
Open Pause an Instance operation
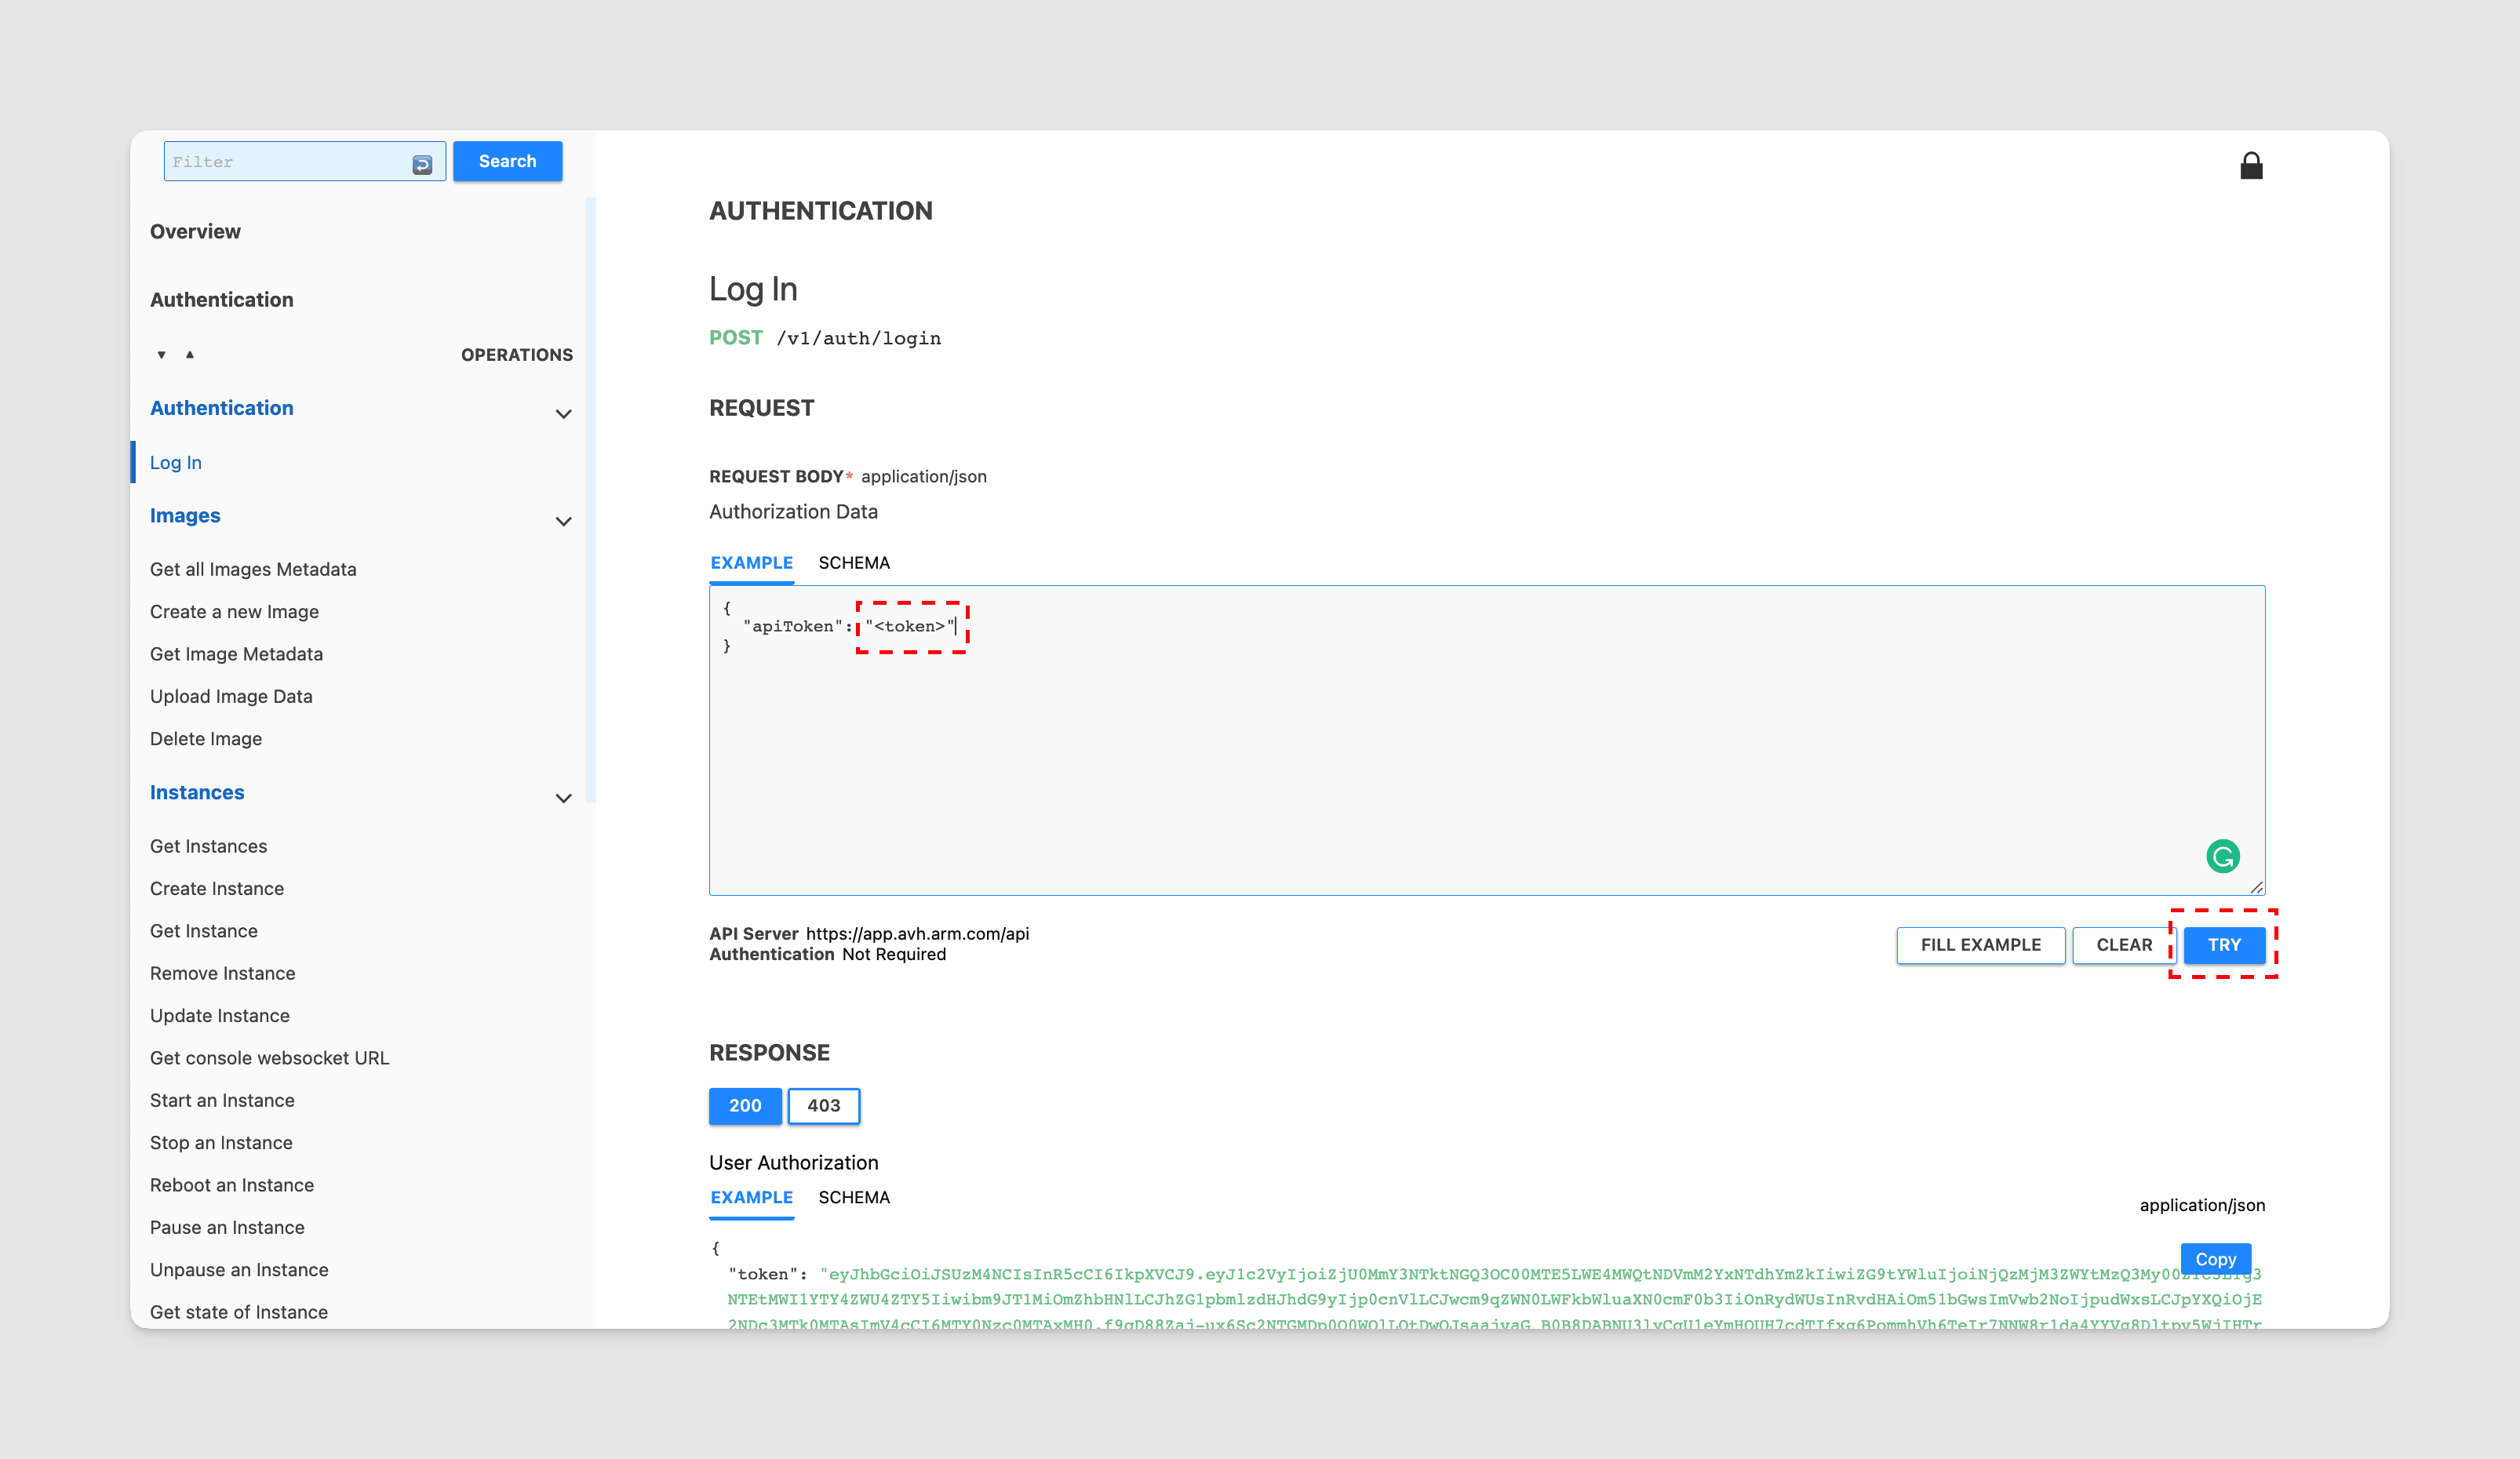227,1227
